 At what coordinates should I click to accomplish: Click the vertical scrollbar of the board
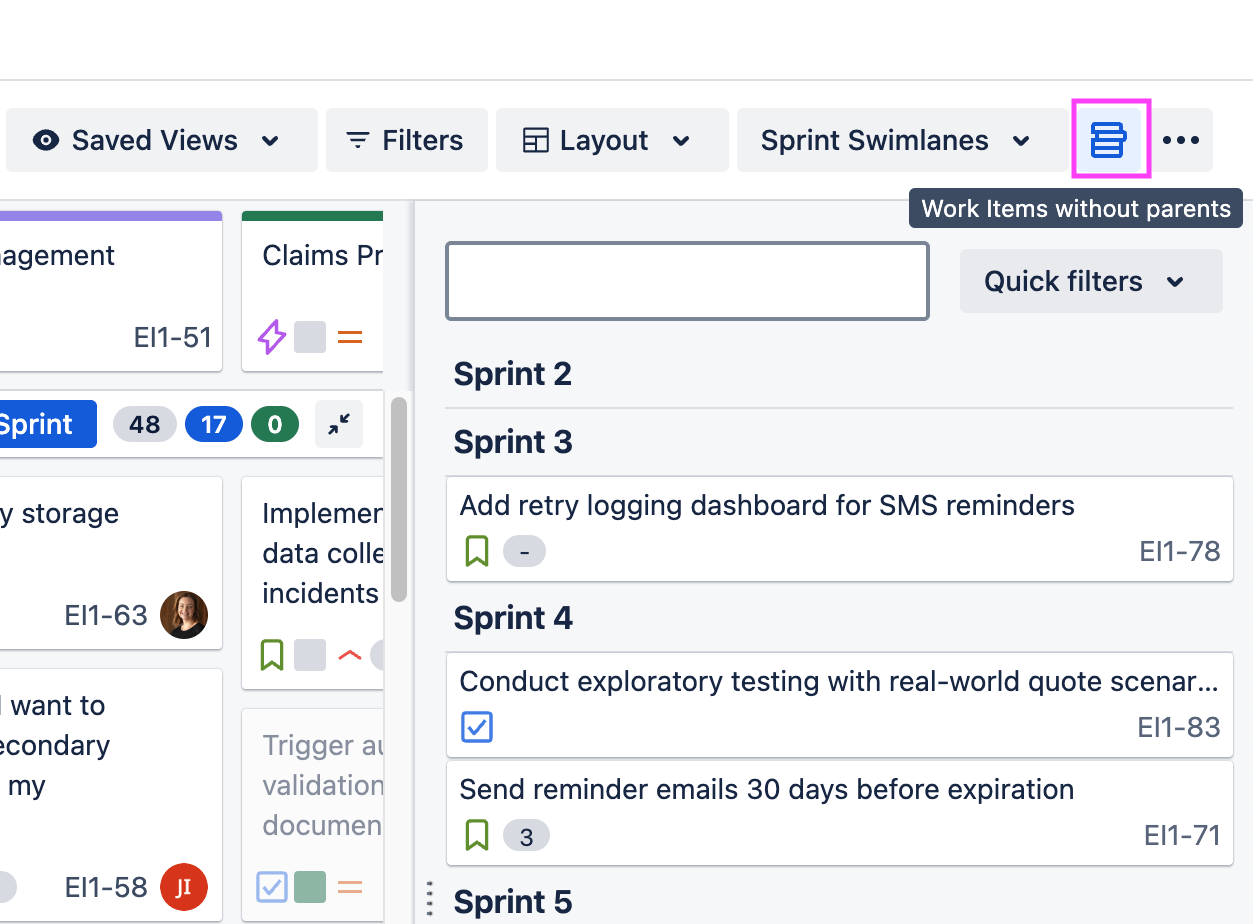pyautogui.click(x=398, y=500)
